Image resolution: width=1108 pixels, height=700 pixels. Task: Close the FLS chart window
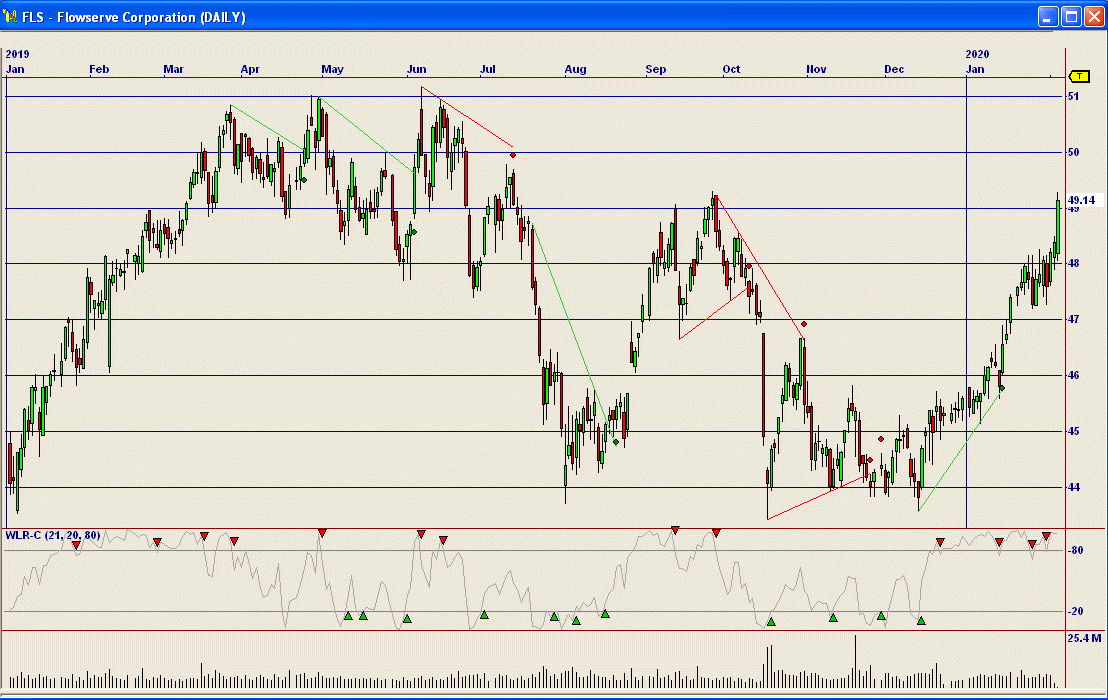click(x=1094, y=16)
